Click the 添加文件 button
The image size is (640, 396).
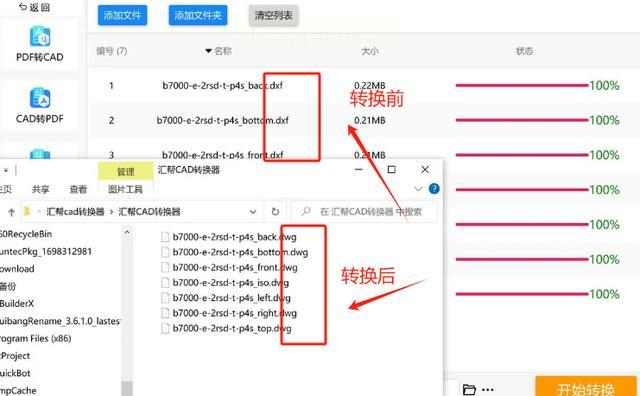pos(122,16)
